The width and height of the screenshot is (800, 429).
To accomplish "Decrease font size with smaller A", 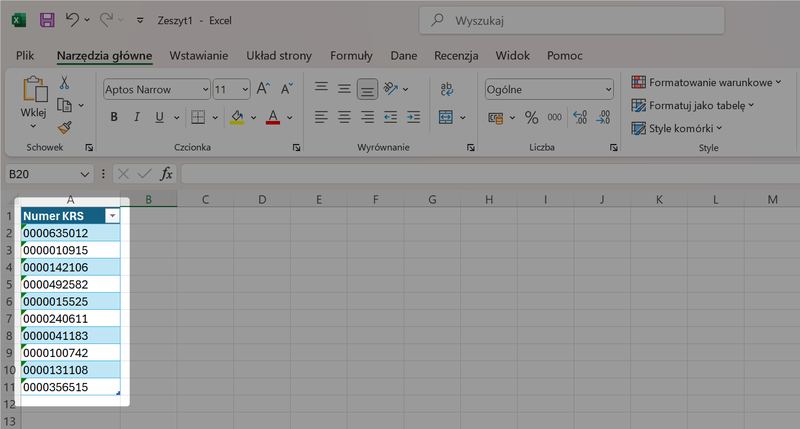I will click(x=287, y=89).
